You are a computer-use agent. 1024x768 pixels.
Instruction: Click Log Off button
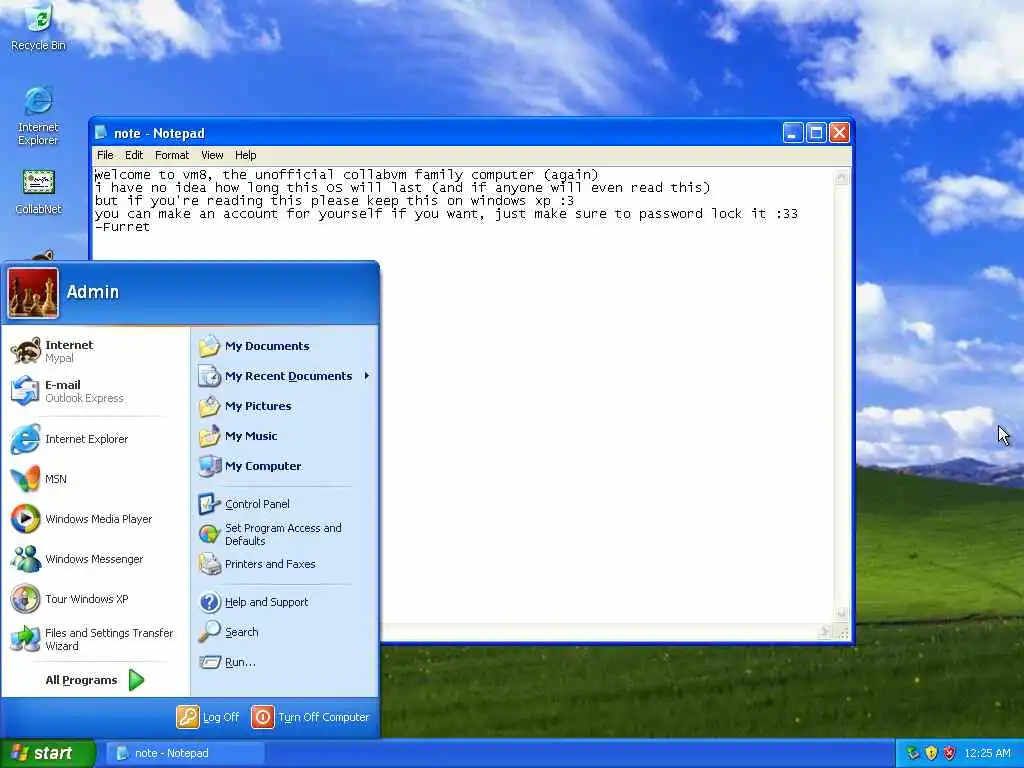tap(208, 717)
